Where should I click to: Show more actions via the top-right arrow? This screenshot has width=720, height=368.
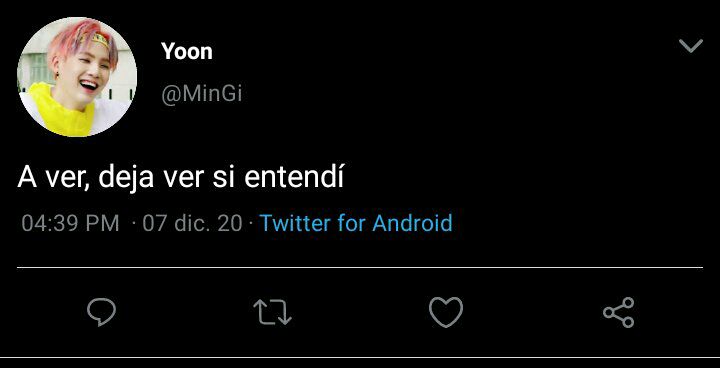[x=691, y=46]
